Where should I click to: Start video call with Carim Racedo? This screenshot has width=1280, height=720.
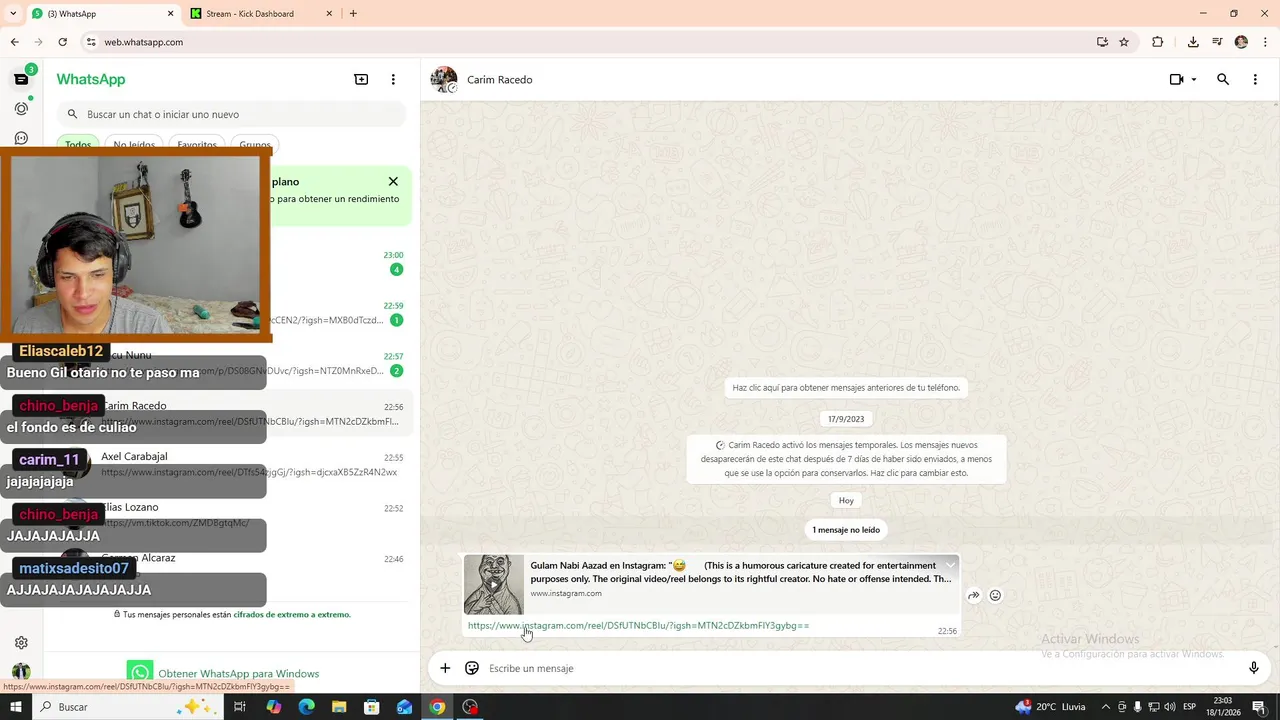1176,79
